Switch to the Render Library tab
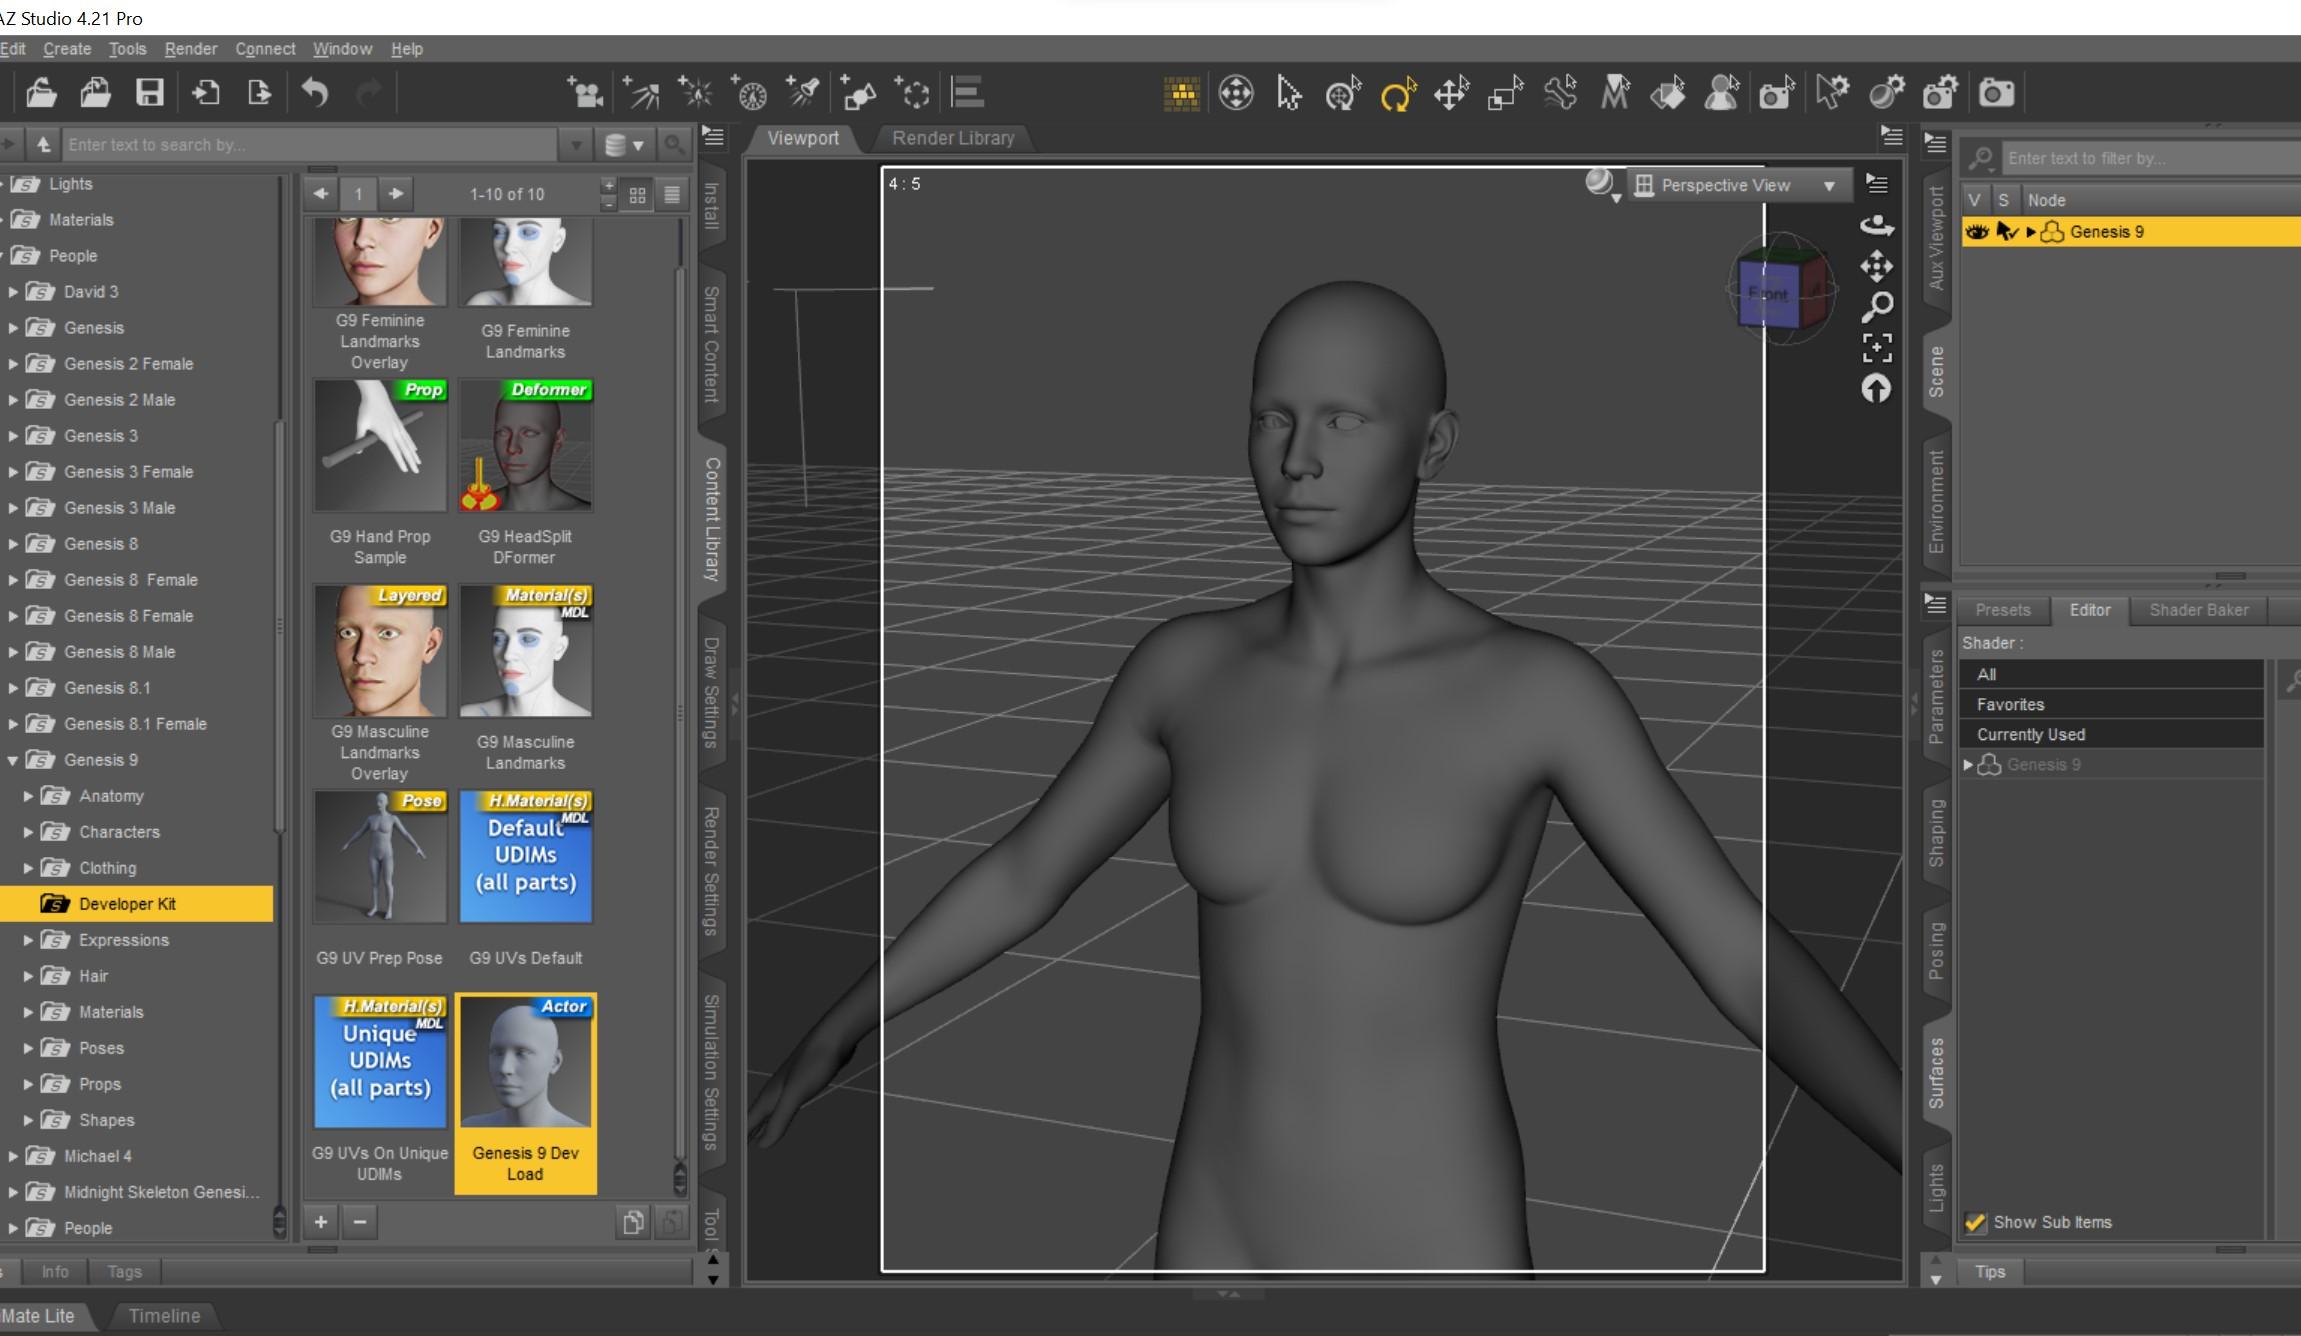The width and height of the screenshot is (2301, 1336). [x=952, y=138]
